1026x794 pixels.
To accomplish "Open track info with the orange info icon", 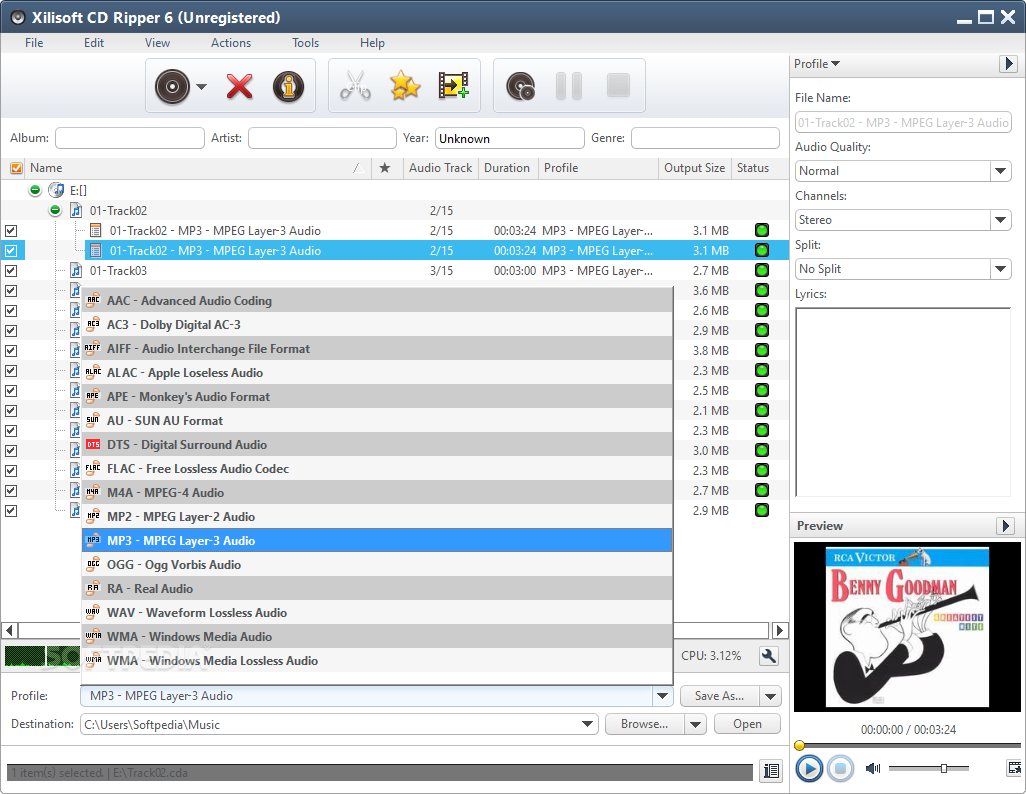I will 289,86.
